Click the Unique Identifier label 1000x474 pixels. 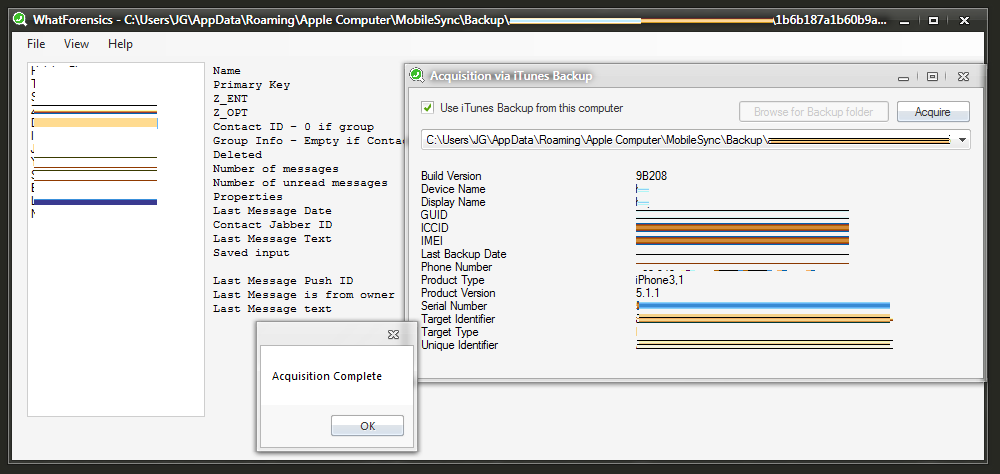click(x=459, y=345)
